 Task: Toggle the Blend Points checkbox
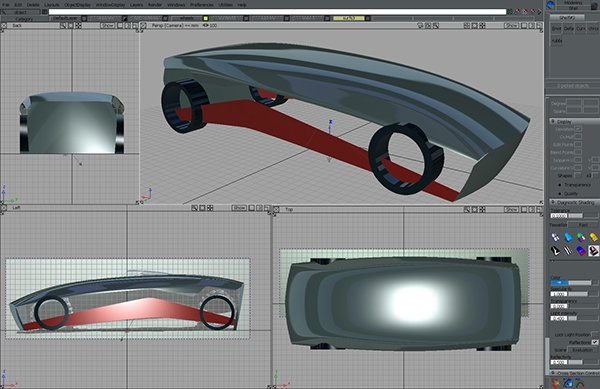(578, 152)
